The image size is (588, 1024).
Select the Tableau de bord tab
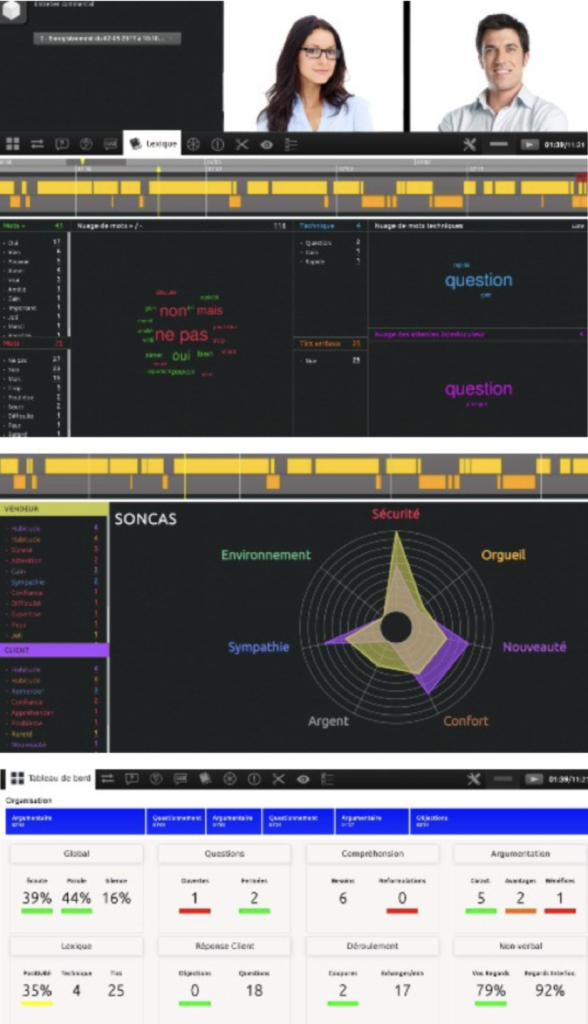click(x=50, y=778)
